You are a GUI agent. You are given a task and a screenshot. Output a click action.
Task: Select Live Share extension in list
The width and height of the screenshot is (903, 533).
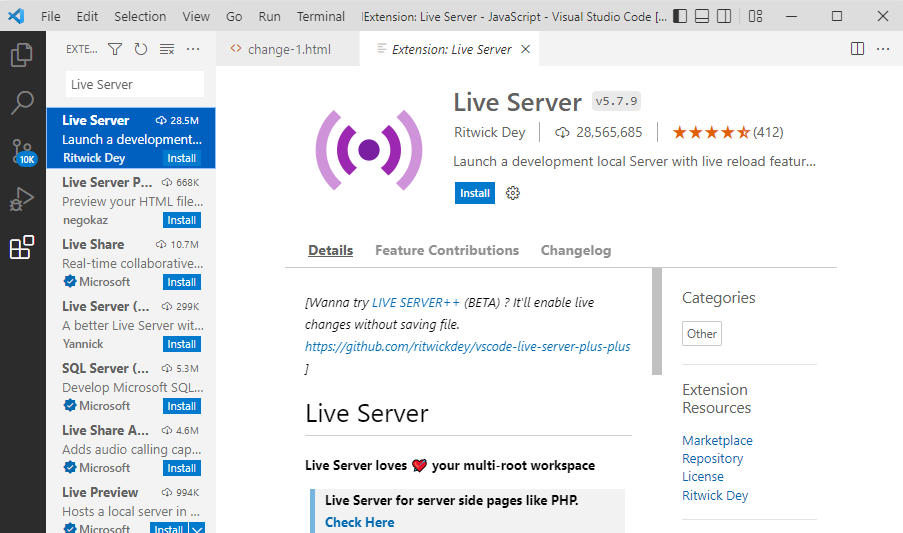[x=131, y=262]
